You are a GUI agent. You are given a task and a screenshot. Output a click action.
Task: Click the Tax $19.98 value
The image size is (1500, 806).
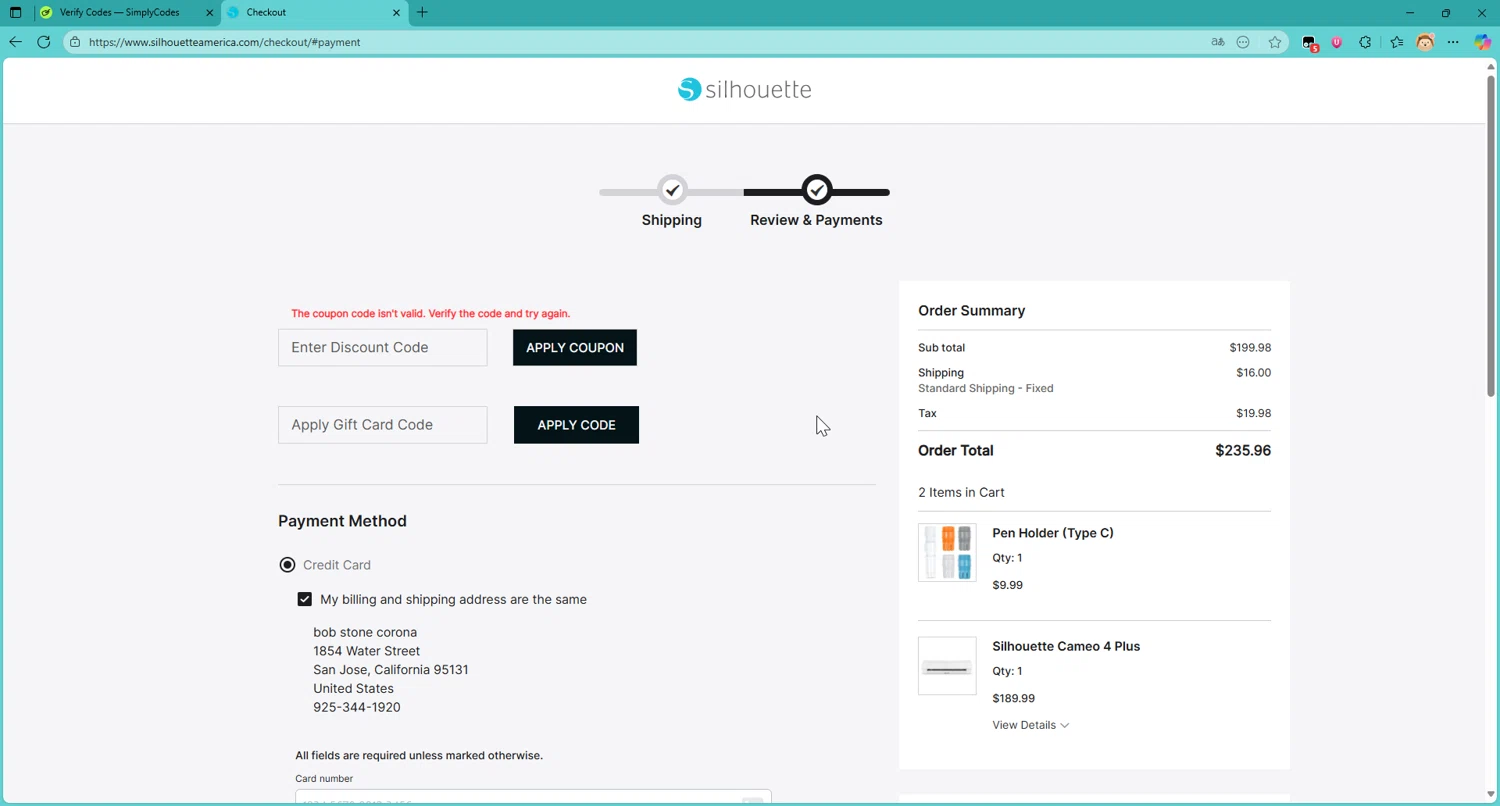click(1253, 413)
